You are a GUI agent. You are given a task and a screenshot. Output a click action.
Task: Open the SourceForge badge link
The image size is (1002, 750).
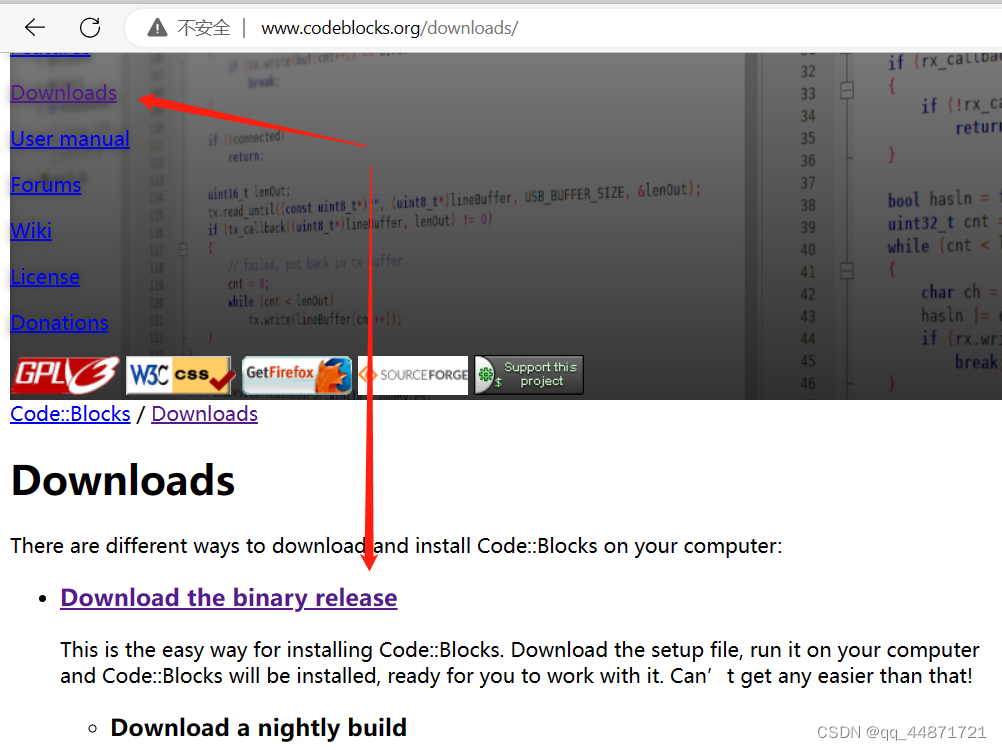coord(412,375)
